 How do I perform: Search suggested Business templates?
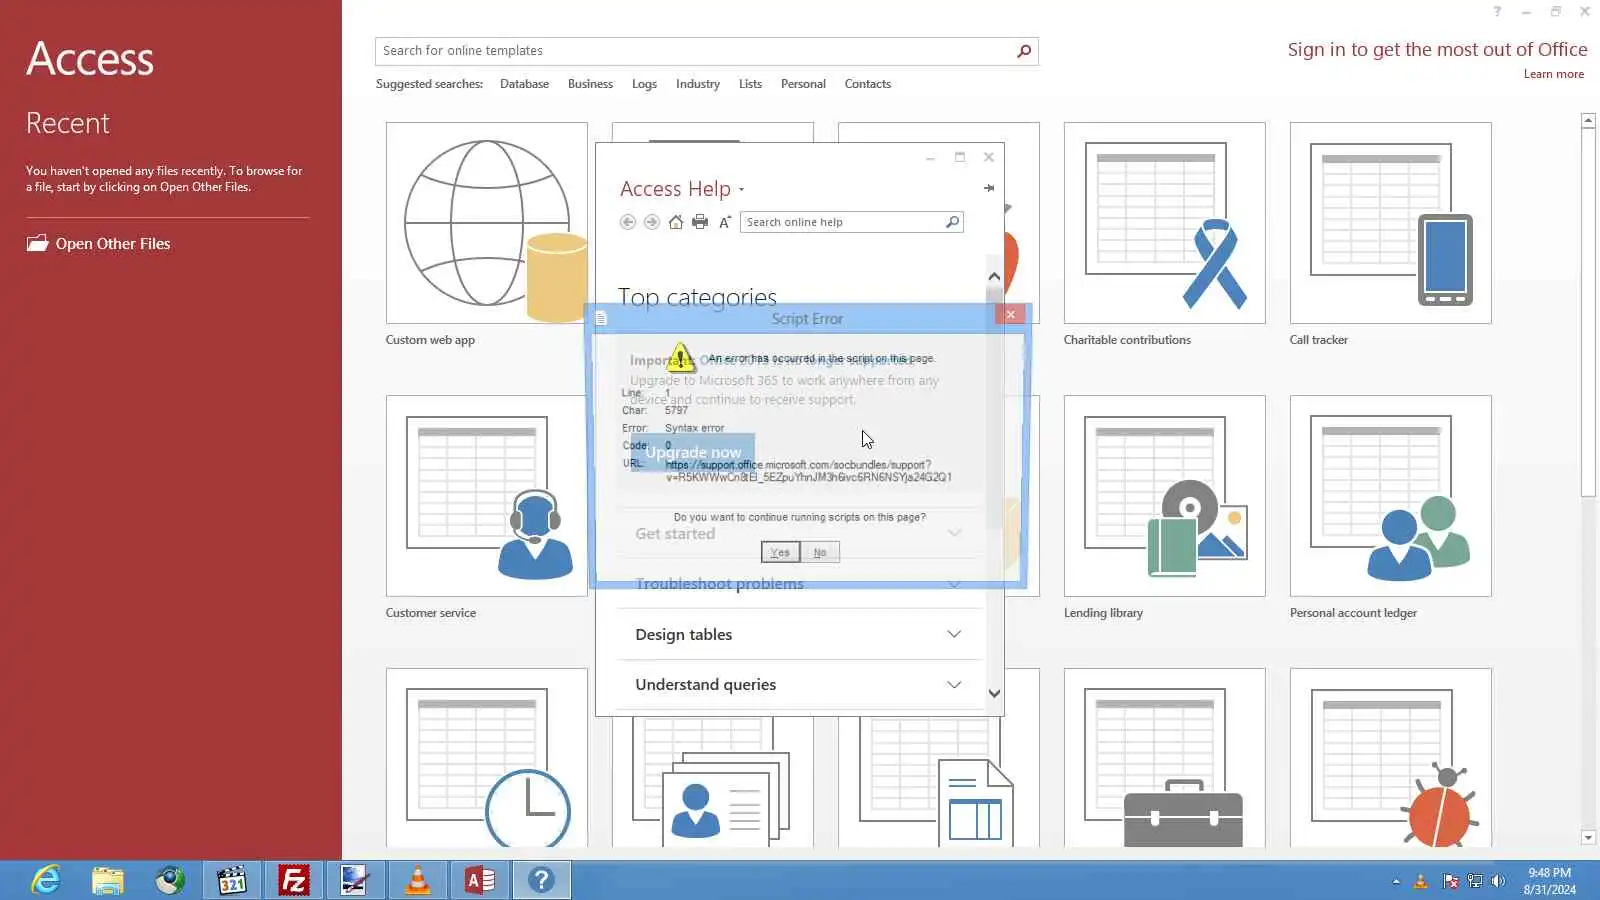point(590,84)
